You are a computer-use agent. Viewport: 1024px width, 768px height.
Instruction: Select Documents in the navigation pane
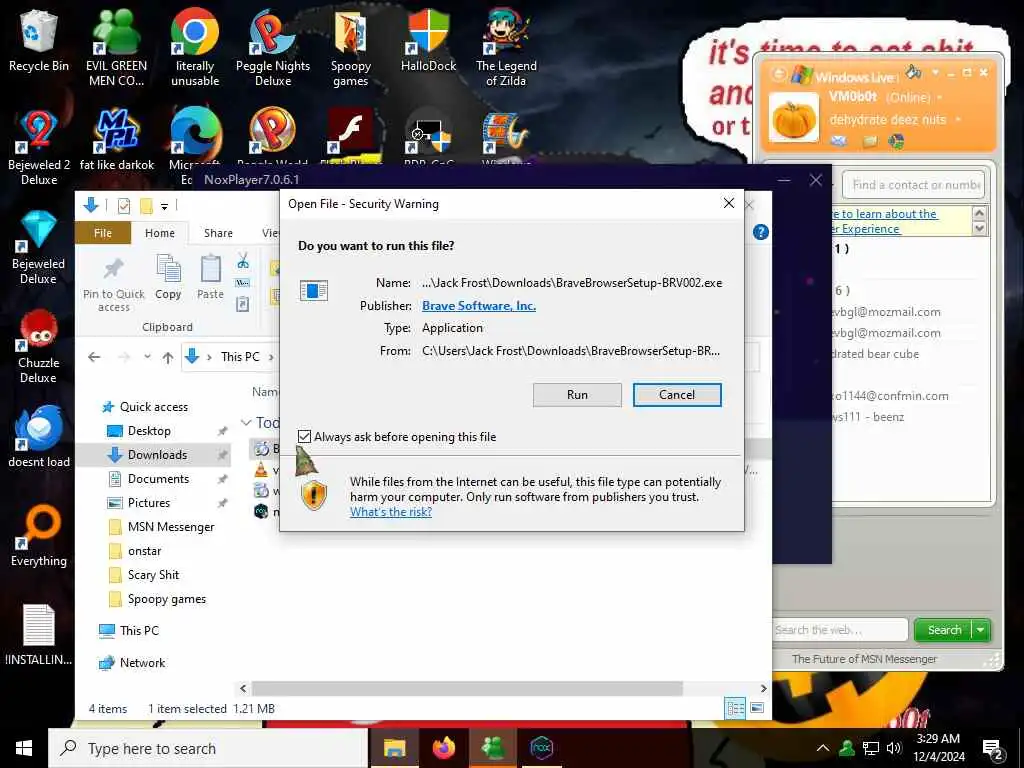pyautogui.click(x=158, y=479)
